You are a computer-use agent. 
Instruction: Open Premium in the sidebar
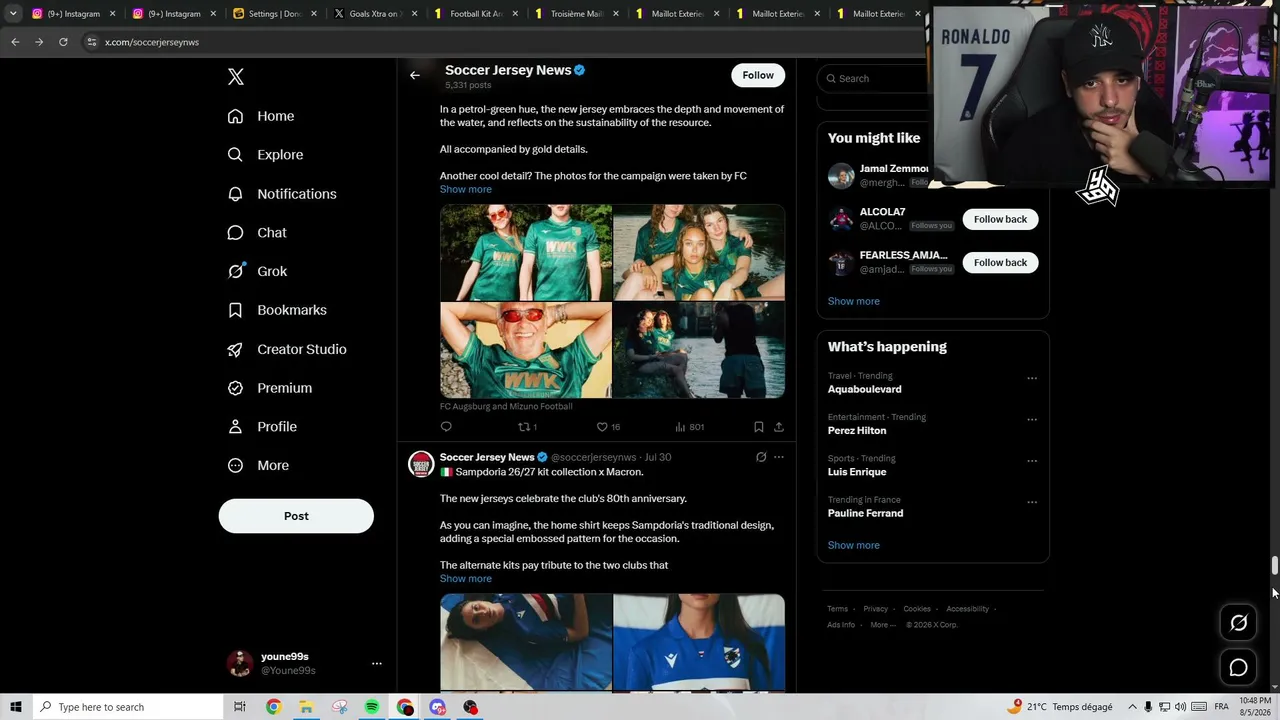[270, 388]
